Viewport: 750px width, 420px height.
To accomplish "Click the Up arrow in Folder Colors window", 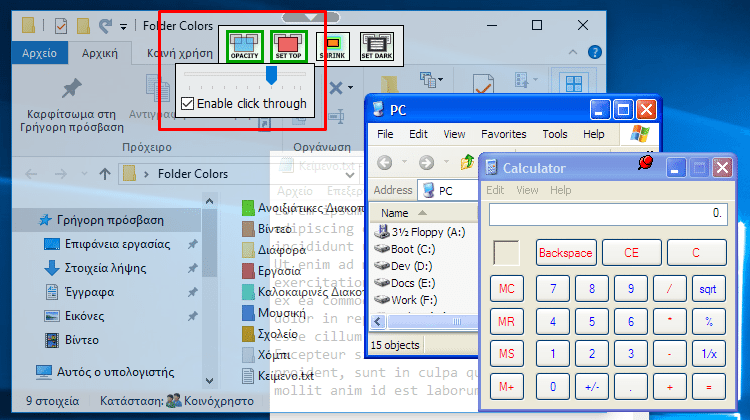I will 105,174.
